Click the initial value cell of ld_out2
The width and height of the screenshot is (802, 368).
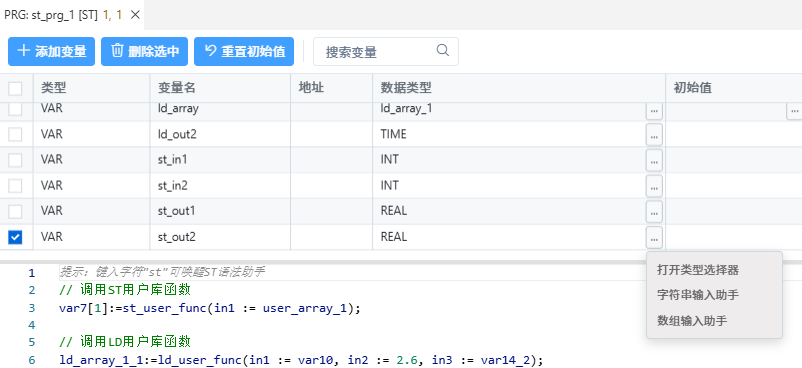point(734,134)
